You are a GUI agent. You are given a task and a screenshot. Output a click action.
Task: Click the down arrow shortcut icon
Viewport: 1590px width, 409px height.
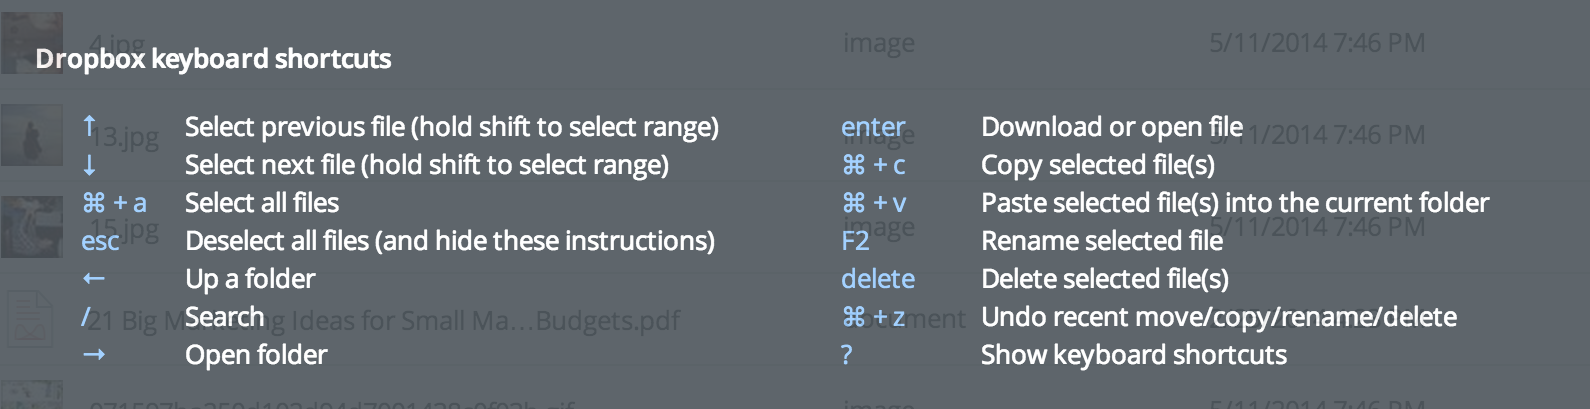pos(90,165)
